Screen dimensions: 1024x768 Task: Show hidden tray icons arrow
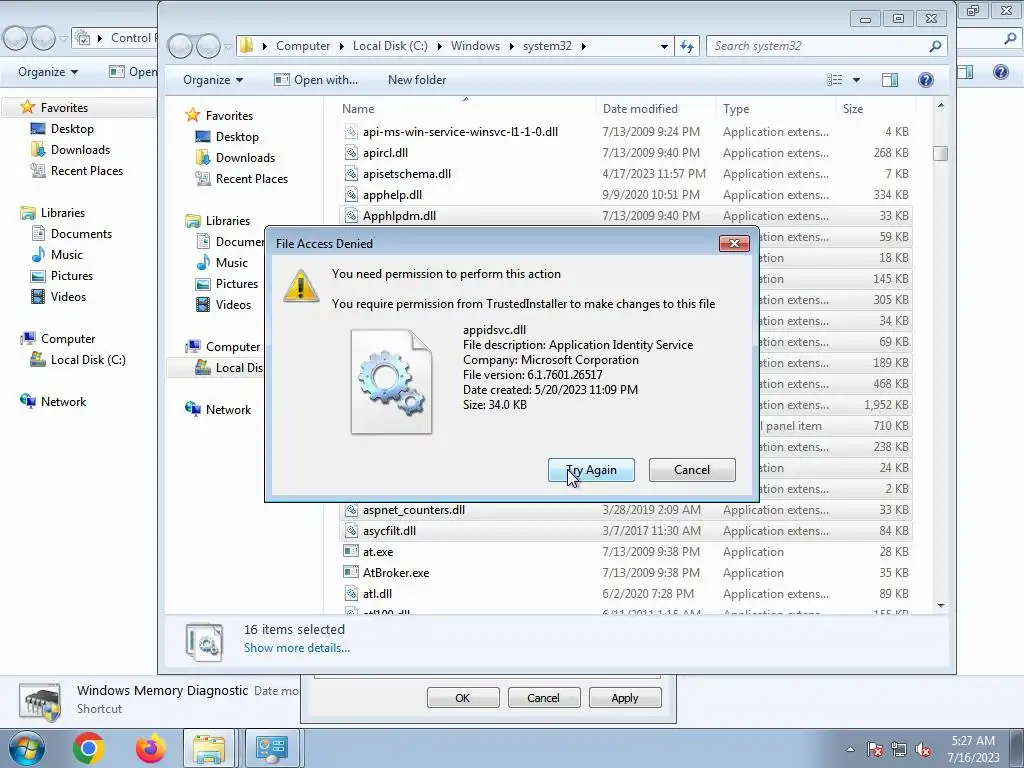pyautogui.click(x=850, y=749)
